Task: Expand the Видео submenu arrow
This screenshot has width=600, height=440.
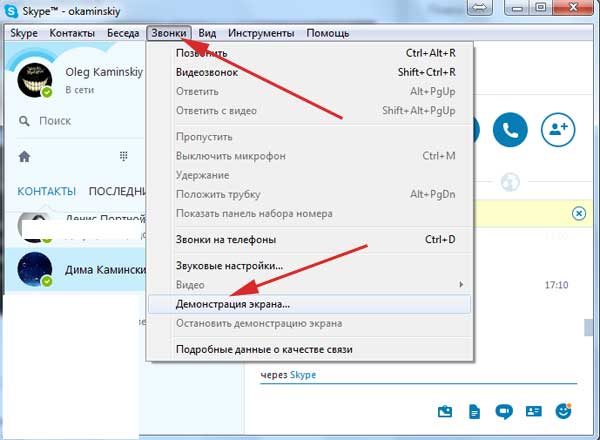Action: click(x=459, y=285)
